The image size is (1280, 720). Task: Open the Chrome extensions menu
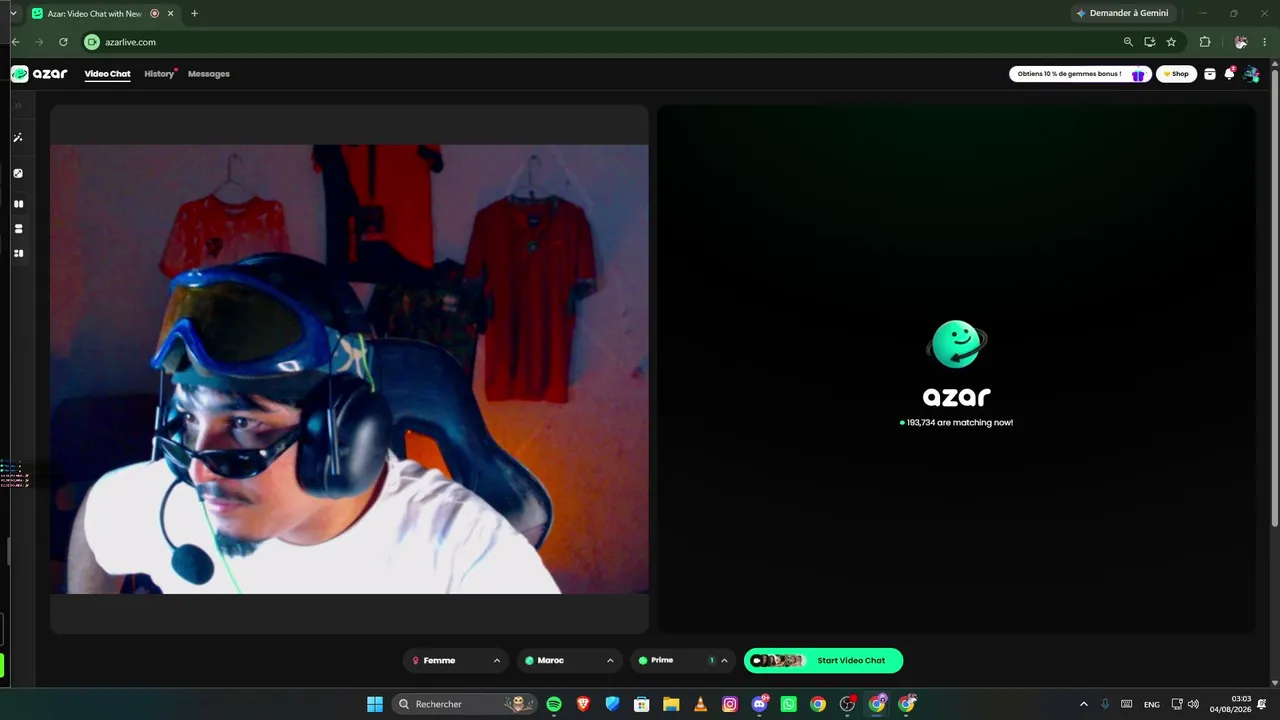[x=1205, y=42]
